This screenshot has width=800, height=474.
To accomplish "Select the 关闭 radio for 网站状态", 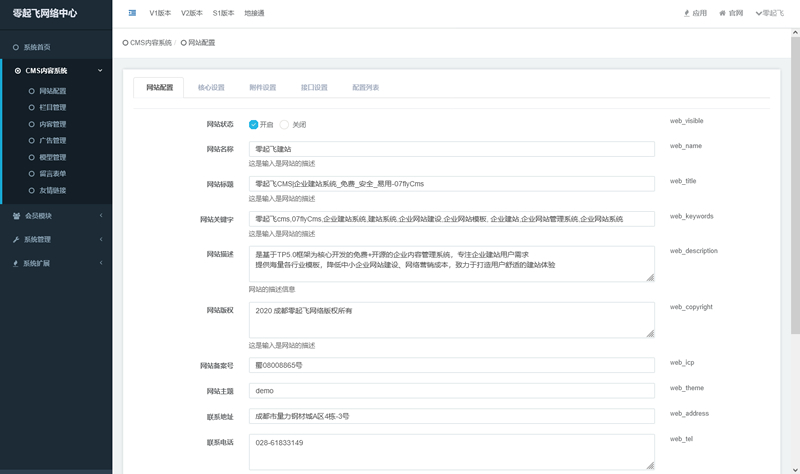I will (x=284, y=124).
